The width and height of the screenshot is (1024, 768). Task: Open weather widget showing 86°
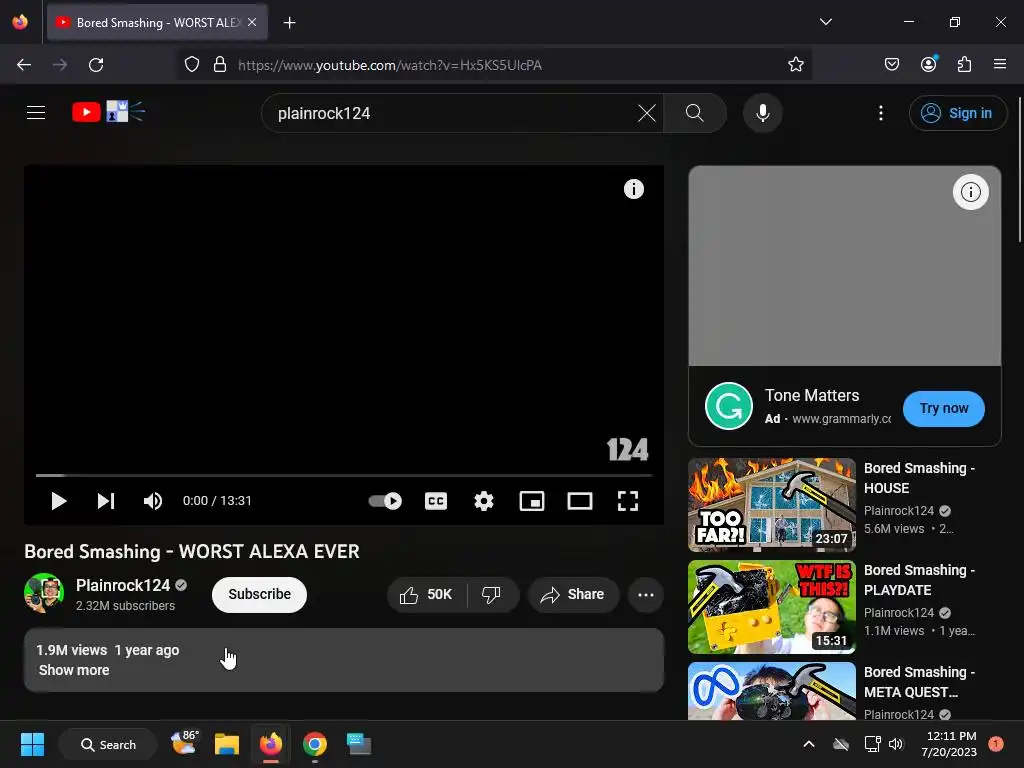click(x=184, y=743)
